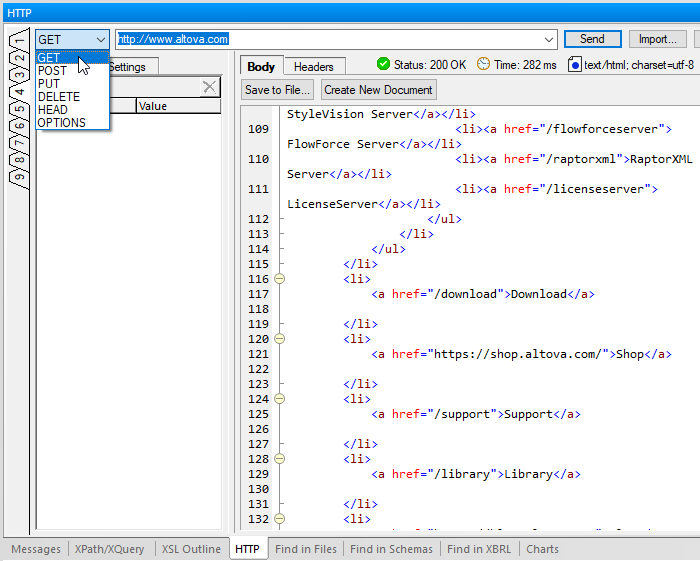Click Create New Document button

point(378,90)
